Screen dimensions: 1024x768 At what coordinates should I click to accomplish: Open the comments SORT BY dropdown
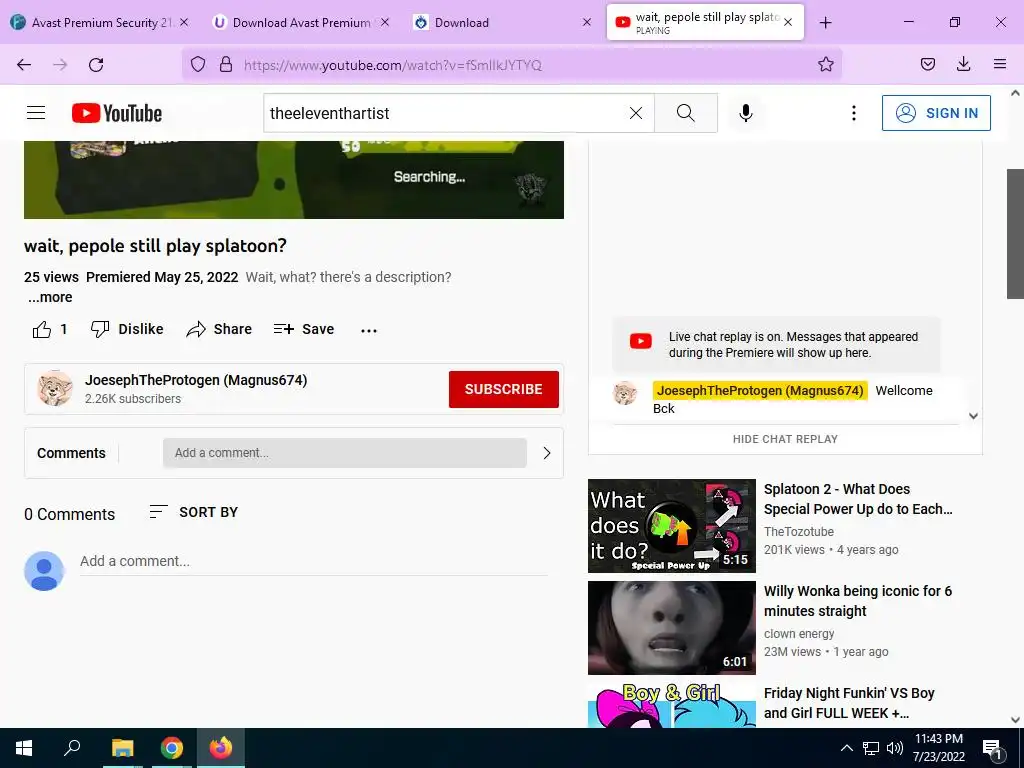click(193, 512)
